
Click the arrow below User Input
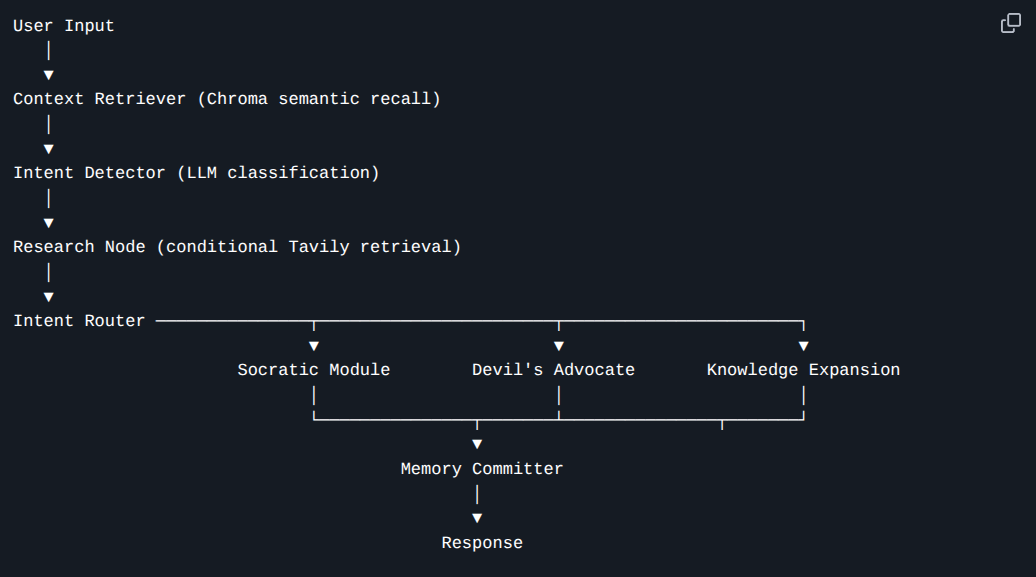click(x=48, y=75)
